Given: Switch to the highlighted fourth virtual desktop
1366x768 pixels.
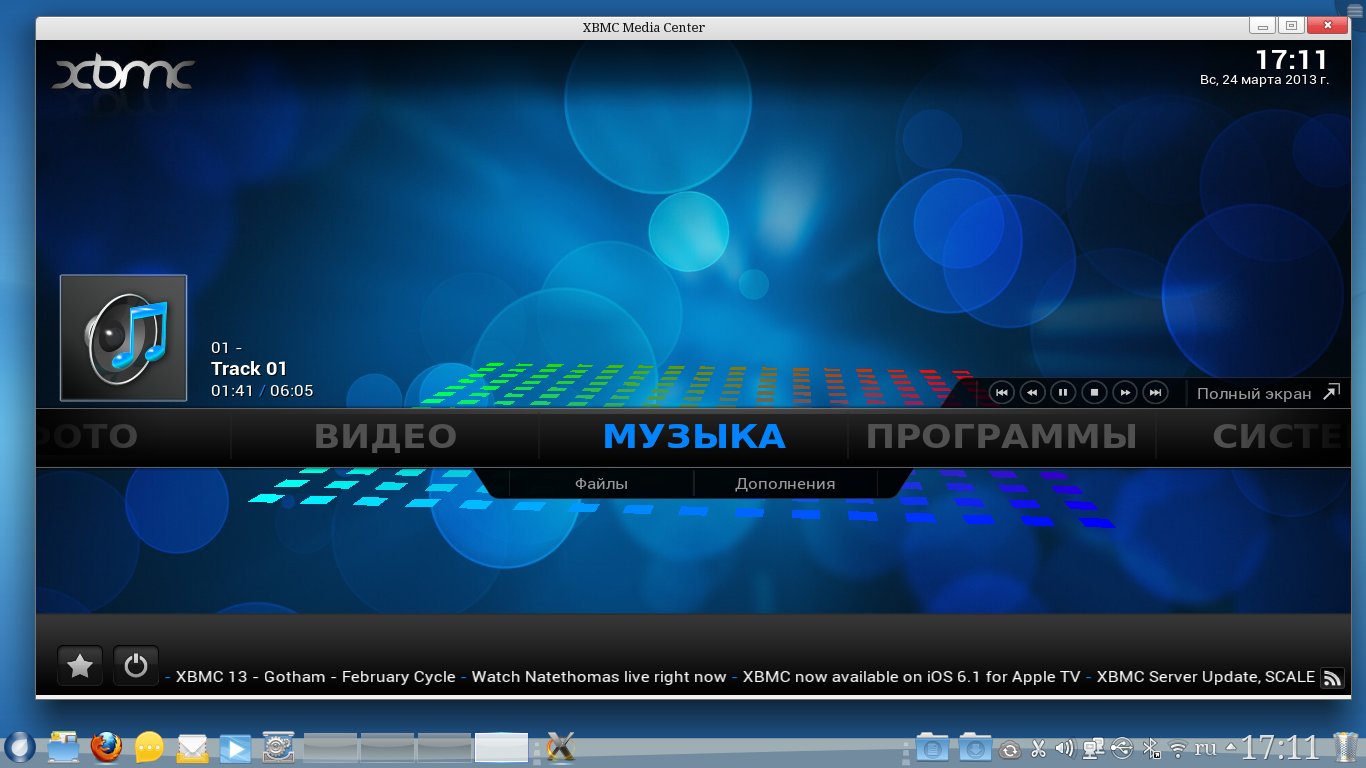Looking at the screenshot, I should [501, 748].
